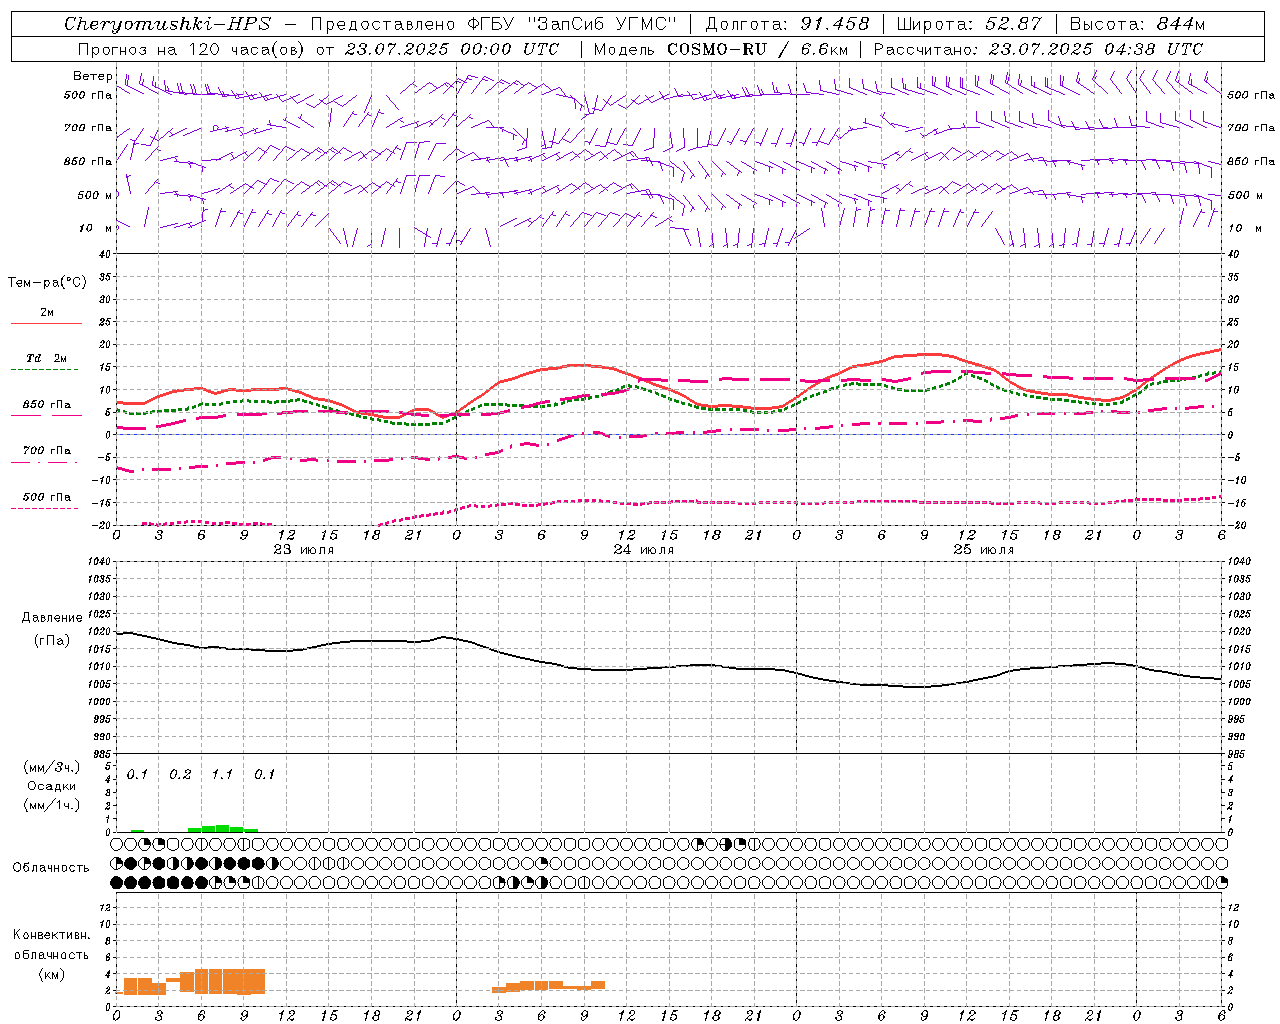The image size is (1280, 1024).
Task: Click the Ветер wind panel label
Action: [93, 76]
